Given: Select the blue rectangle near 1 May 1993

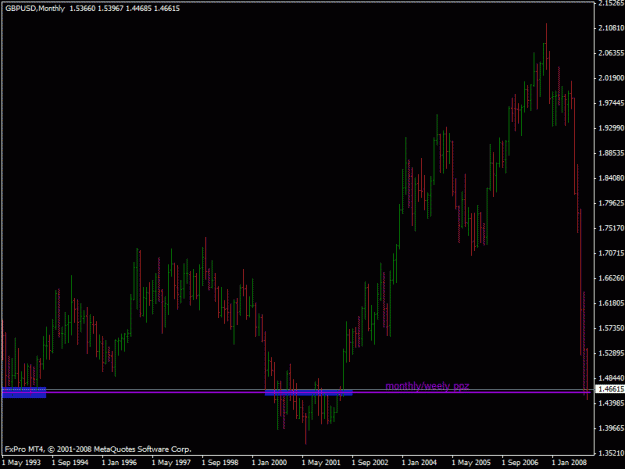Looking at the screenshot, I should 24,392.
